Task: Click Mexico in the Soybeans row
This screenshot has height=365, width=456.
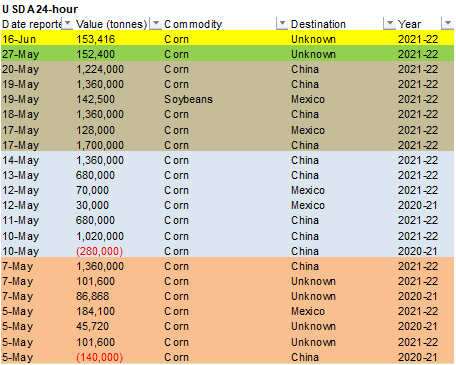Action: pos(308,99)
